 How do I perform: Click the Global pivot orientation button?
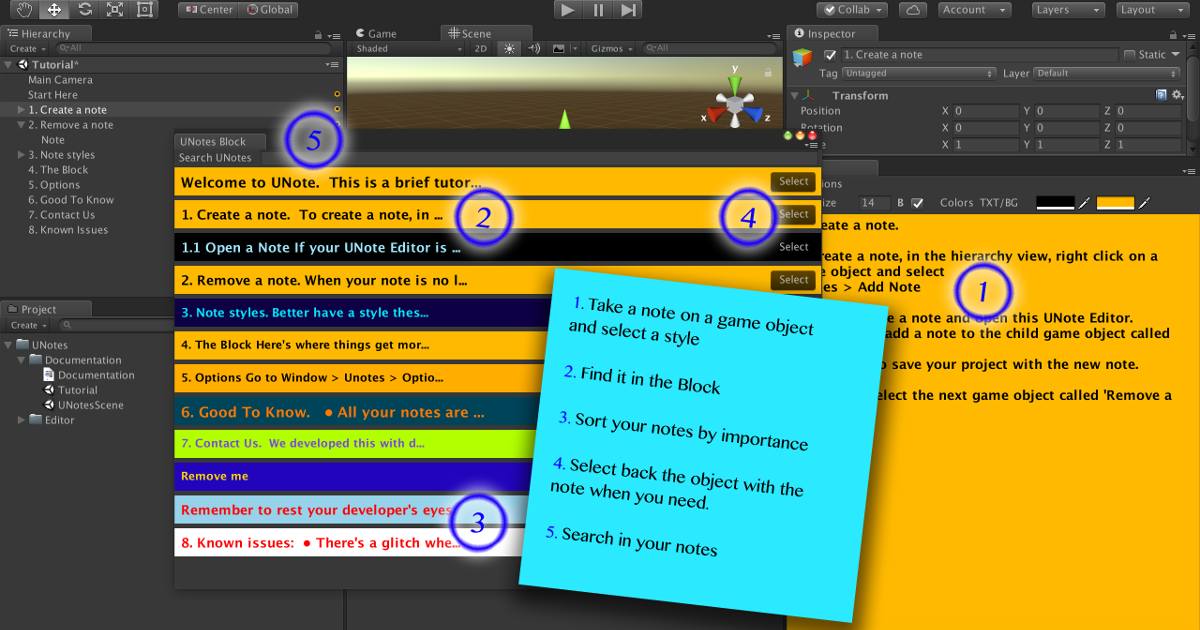(x=271, y=10)
